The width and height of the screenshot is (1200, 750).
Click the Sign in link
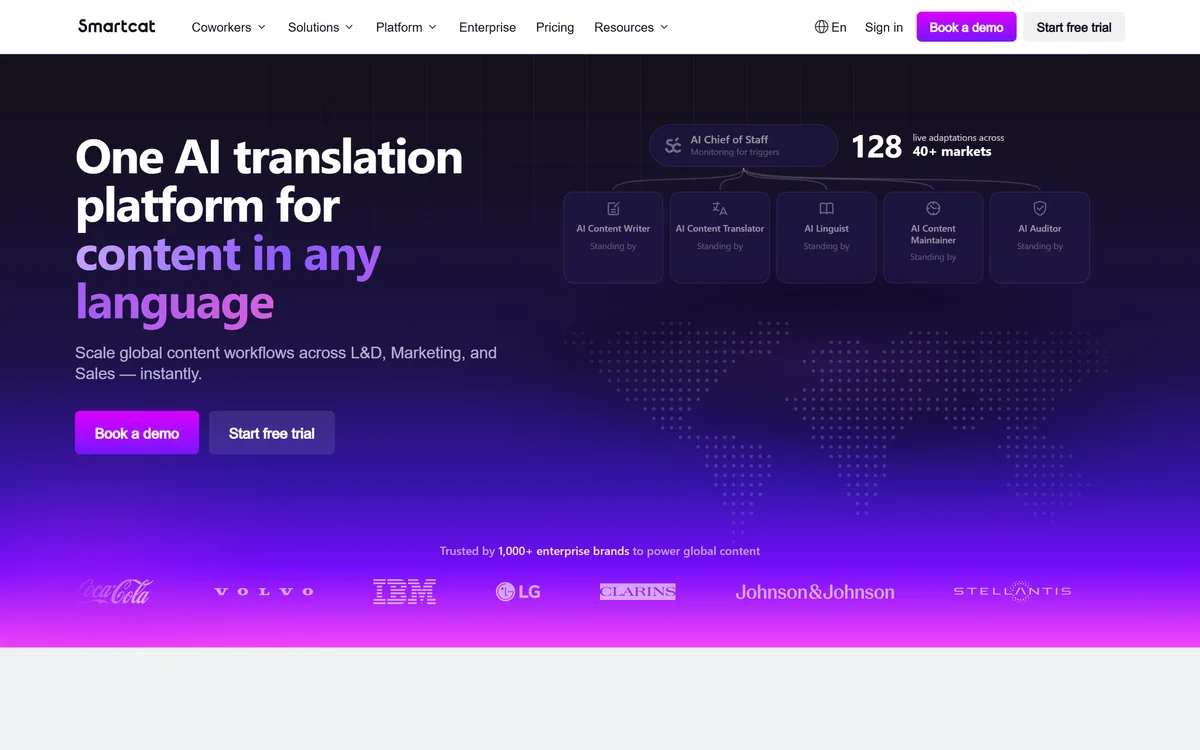pyautogui.click(x=884, y=27)
